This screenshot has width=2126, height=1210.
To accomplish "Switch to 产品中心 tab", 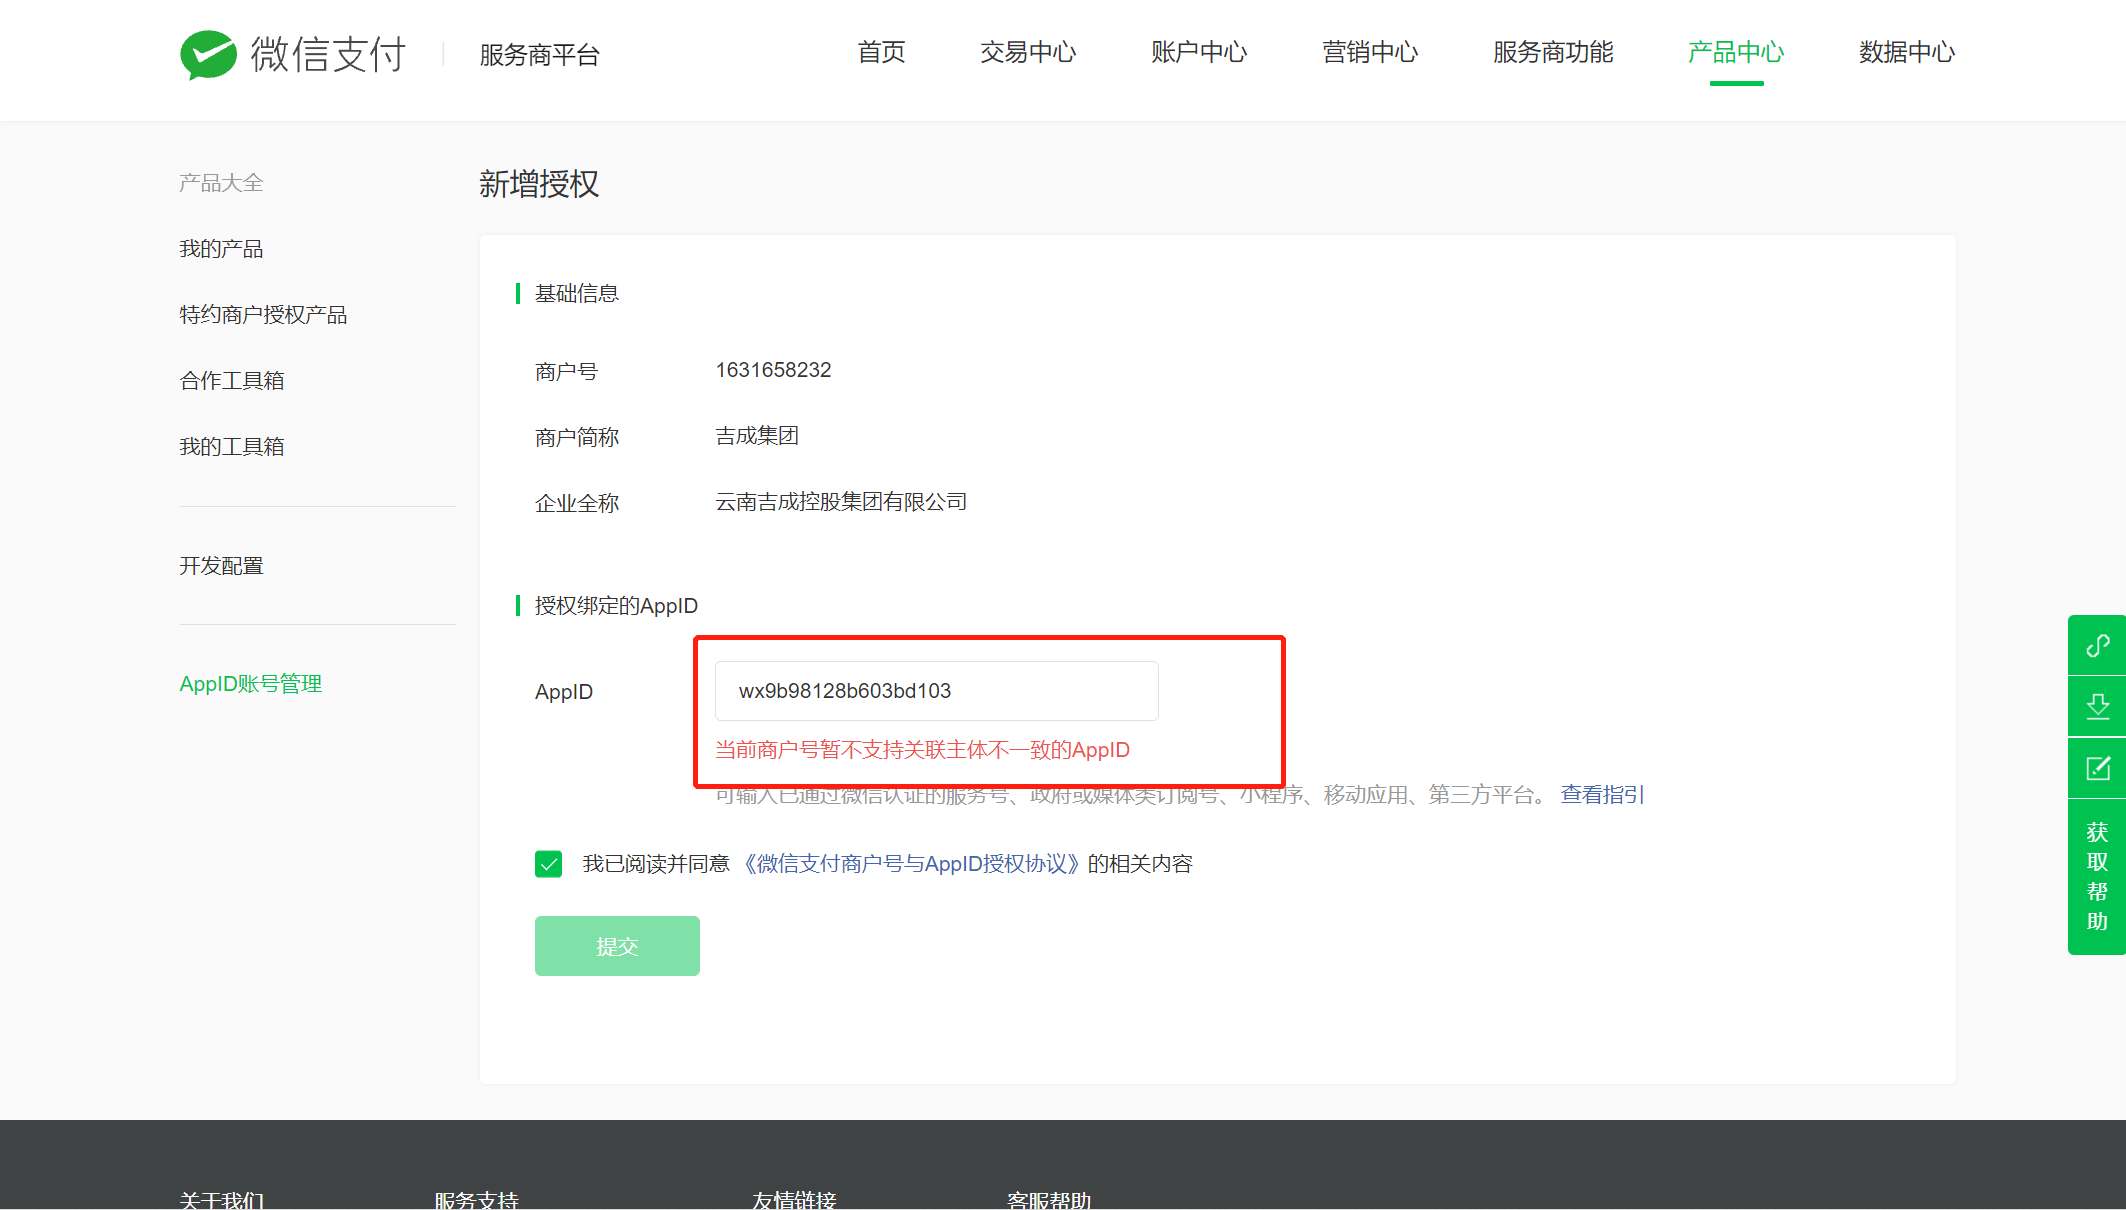I will tap(1735, 52).
